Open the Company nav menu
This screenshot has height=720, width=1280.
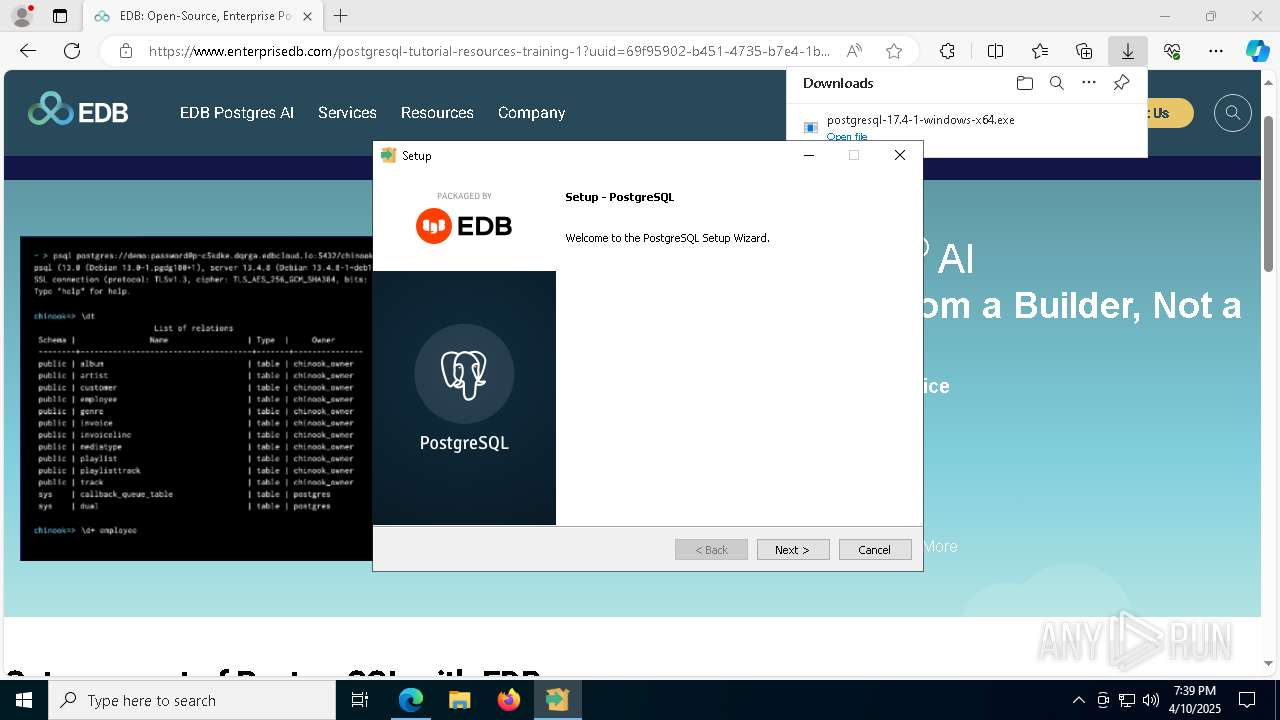pyautogui.click(x=531, y=113)
